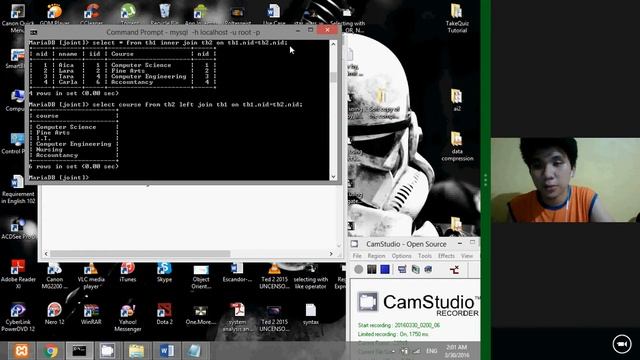Open the Object Orient desktop file
The height and width of the screenshot is (360, 640).
pos(201,276)
